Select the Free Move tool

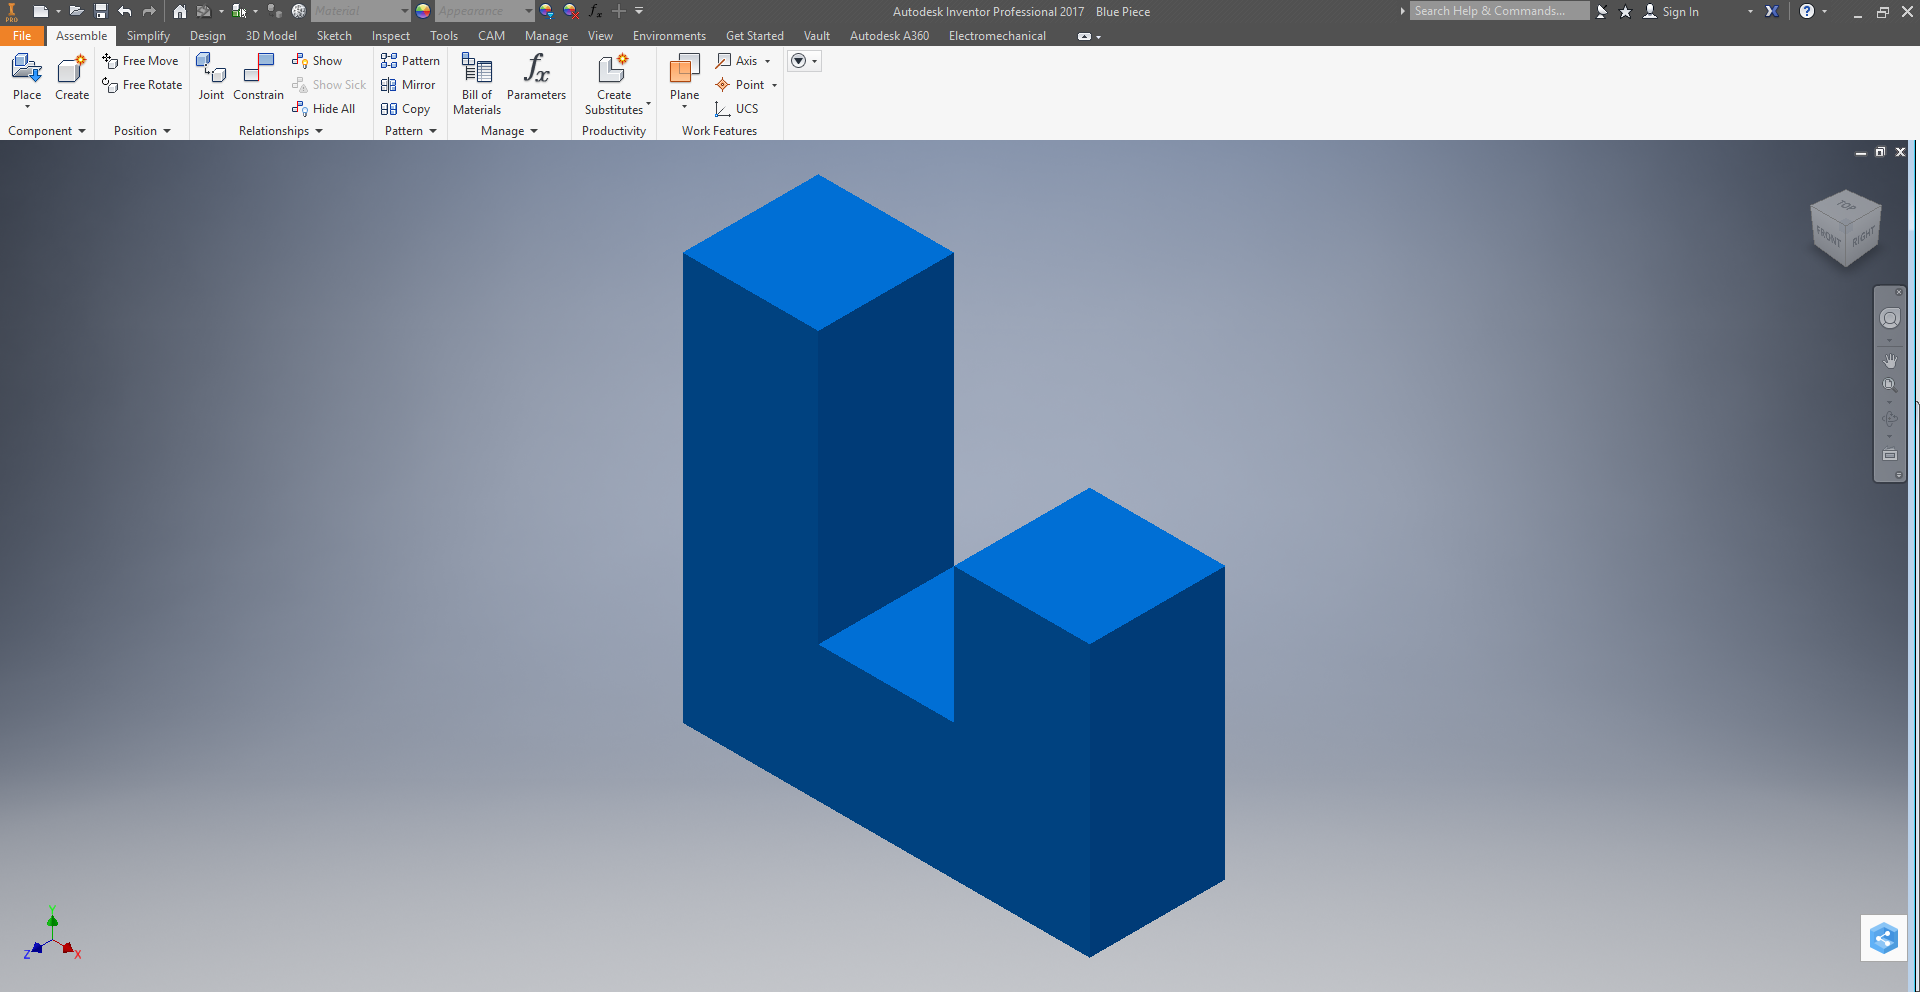(x=140, y=61)
